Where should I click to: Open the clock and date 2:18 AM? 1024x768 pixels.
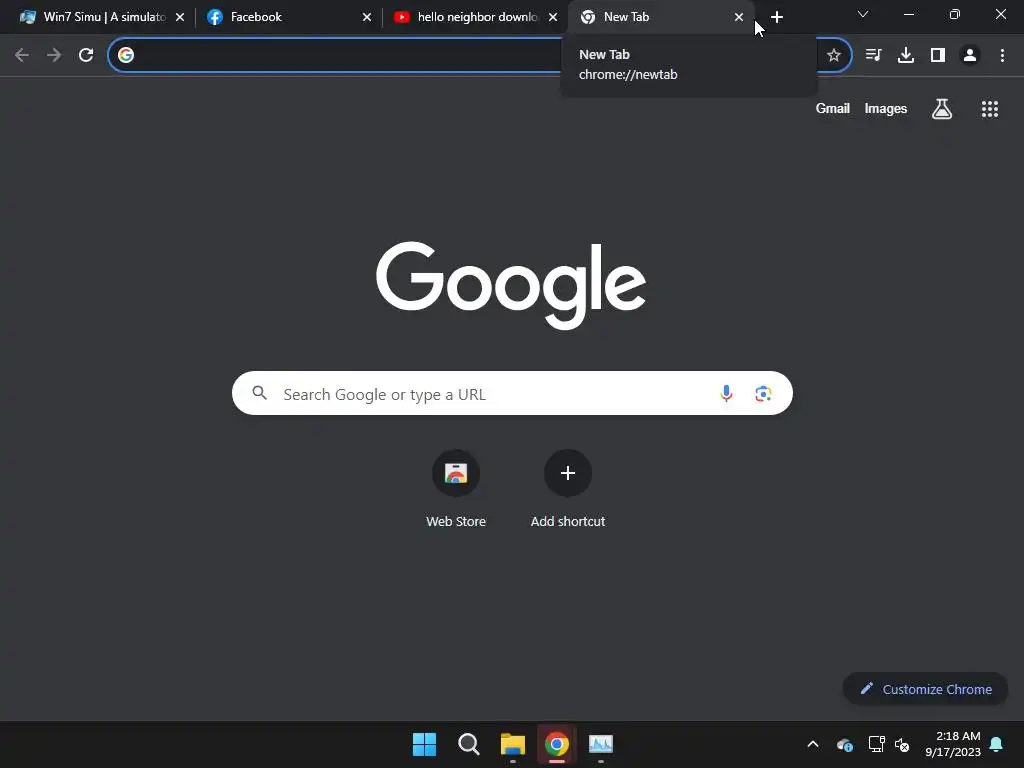(953, 744)
